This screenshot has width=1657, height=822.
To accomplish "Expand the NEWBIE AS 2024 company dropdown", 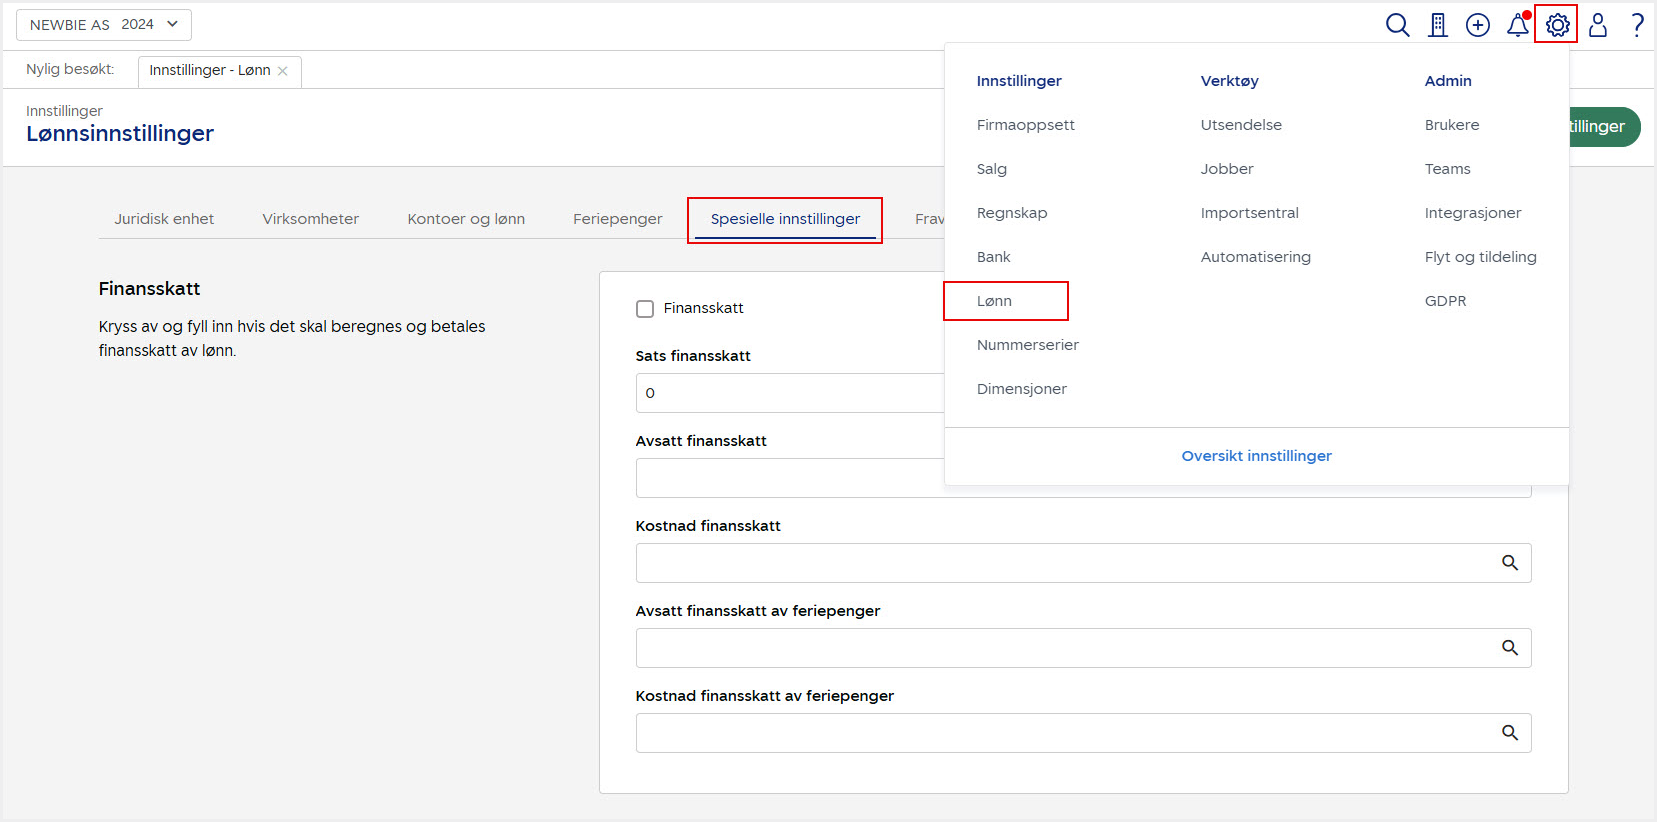I will pos(104,25).
